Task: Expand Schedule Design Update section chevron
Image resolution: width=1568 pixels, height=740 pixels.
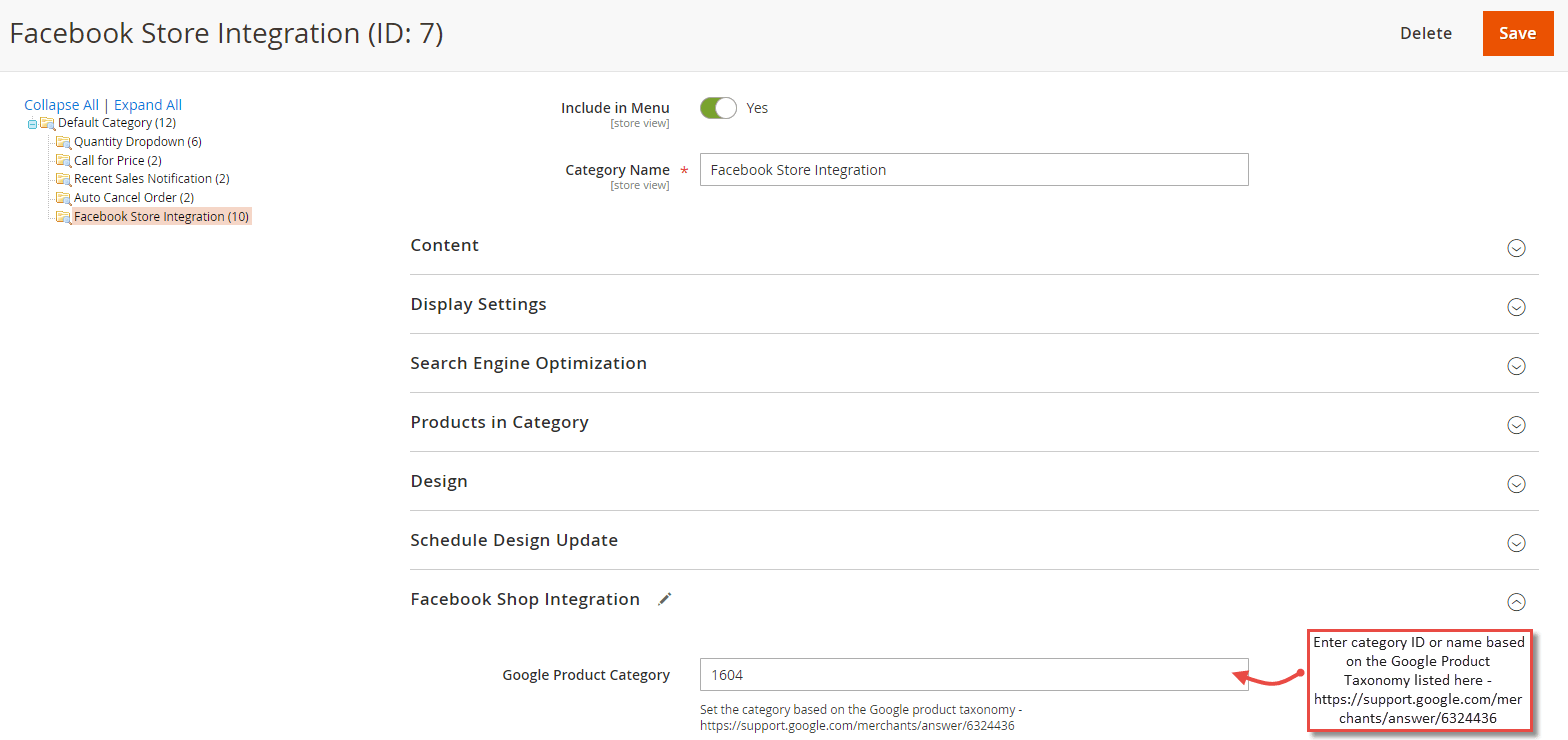Action: (x=1516, y=543)
